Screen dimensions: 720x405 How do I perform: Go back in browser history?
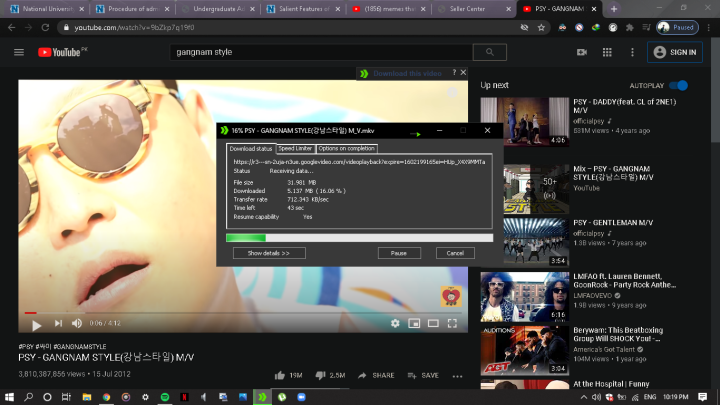pos(11,28)
